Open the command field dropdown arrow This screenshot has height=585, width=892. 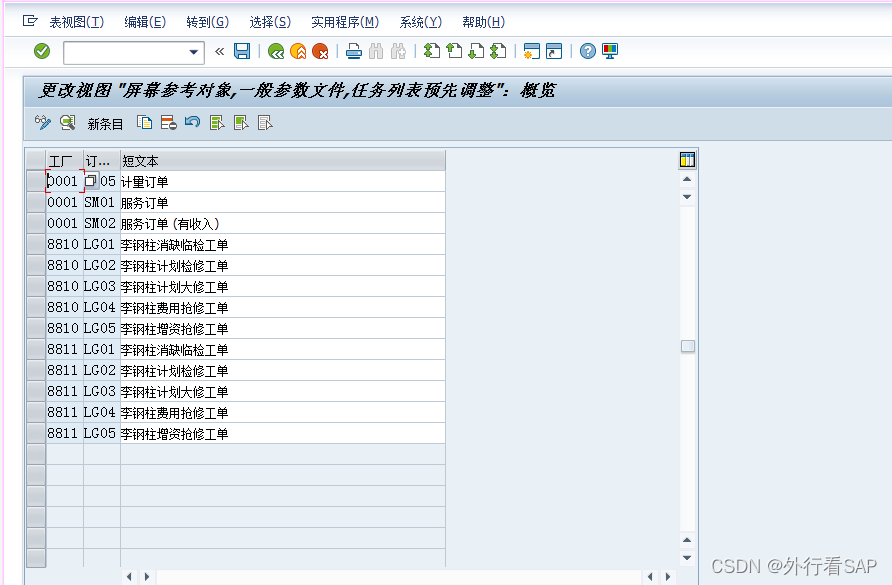click(x=193, y=52)
